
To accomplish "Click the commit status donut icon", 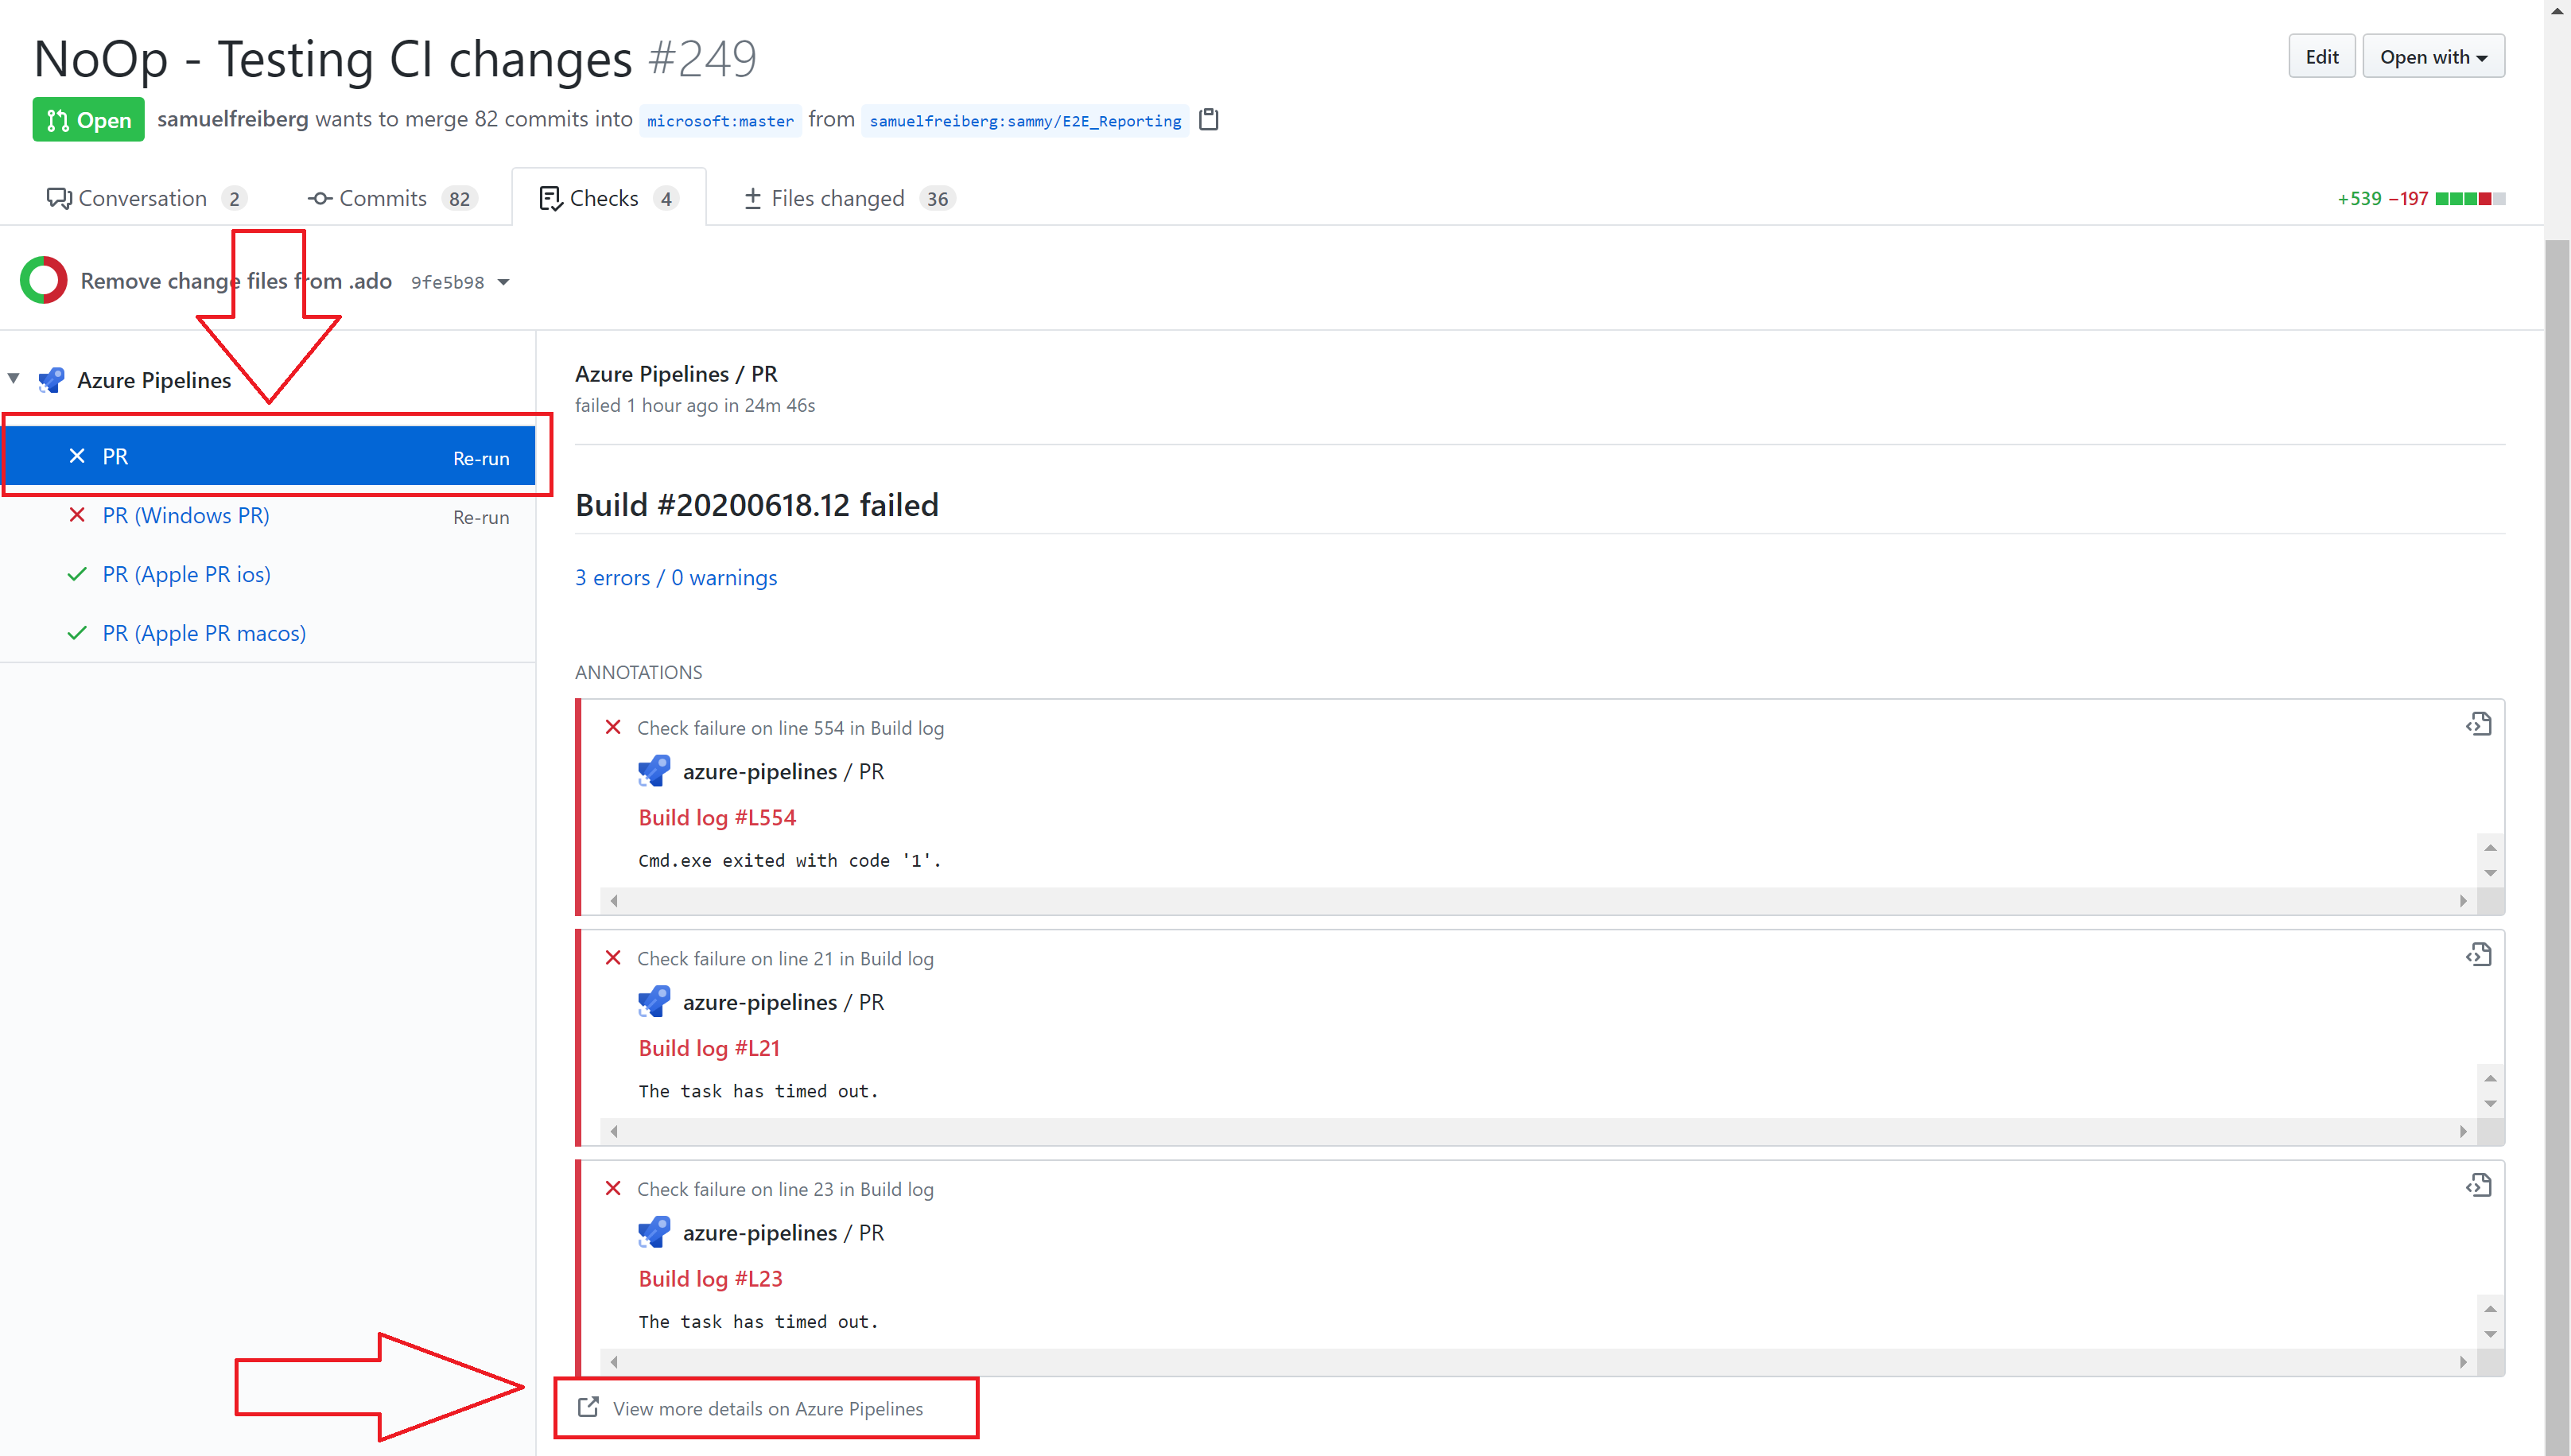I will pyautogui.click(x=43, y=280).
